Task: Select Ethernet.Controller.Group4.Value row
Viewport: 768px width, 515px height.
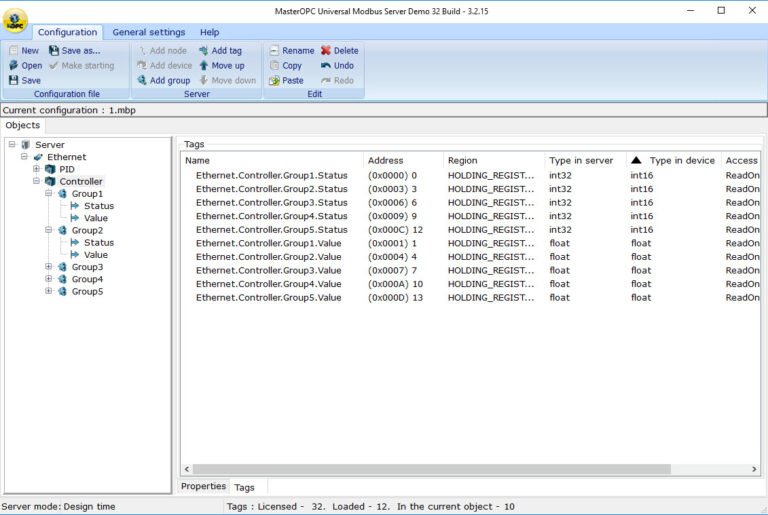Action: (x=471, y=284)
